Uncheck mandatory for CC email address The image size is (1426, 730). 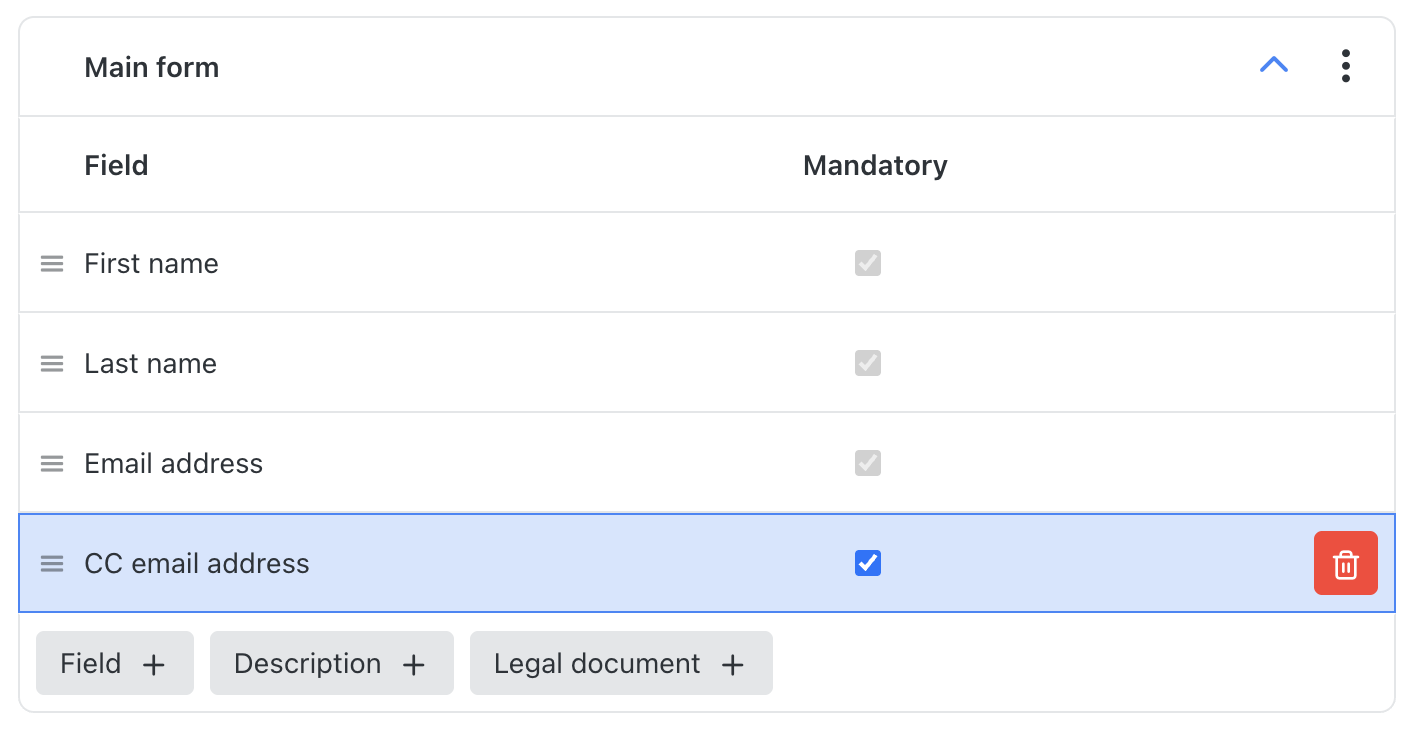point(868,564)
